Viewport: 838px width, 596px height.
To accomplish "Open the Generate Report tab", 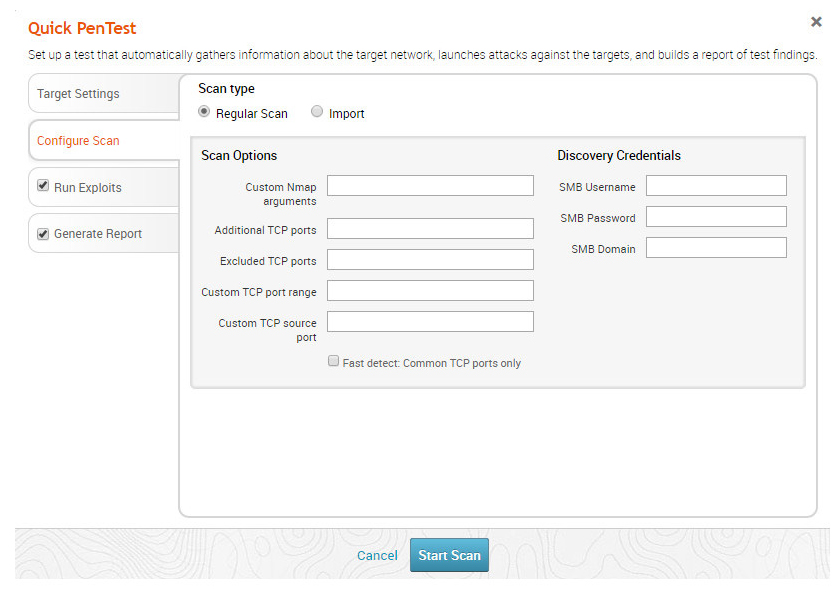I will [x=98, y=234].
